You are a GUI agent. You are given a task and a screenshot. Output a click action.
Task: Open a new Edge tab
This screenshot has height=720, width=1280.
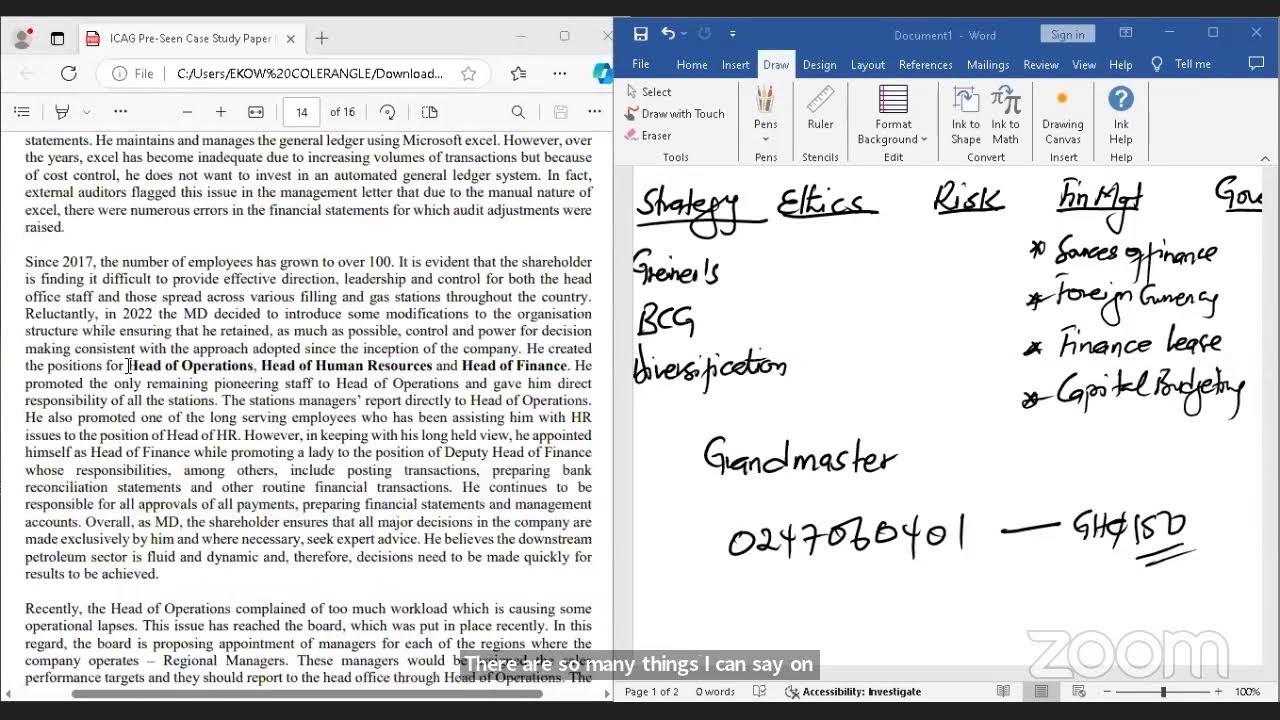point(322,39)
